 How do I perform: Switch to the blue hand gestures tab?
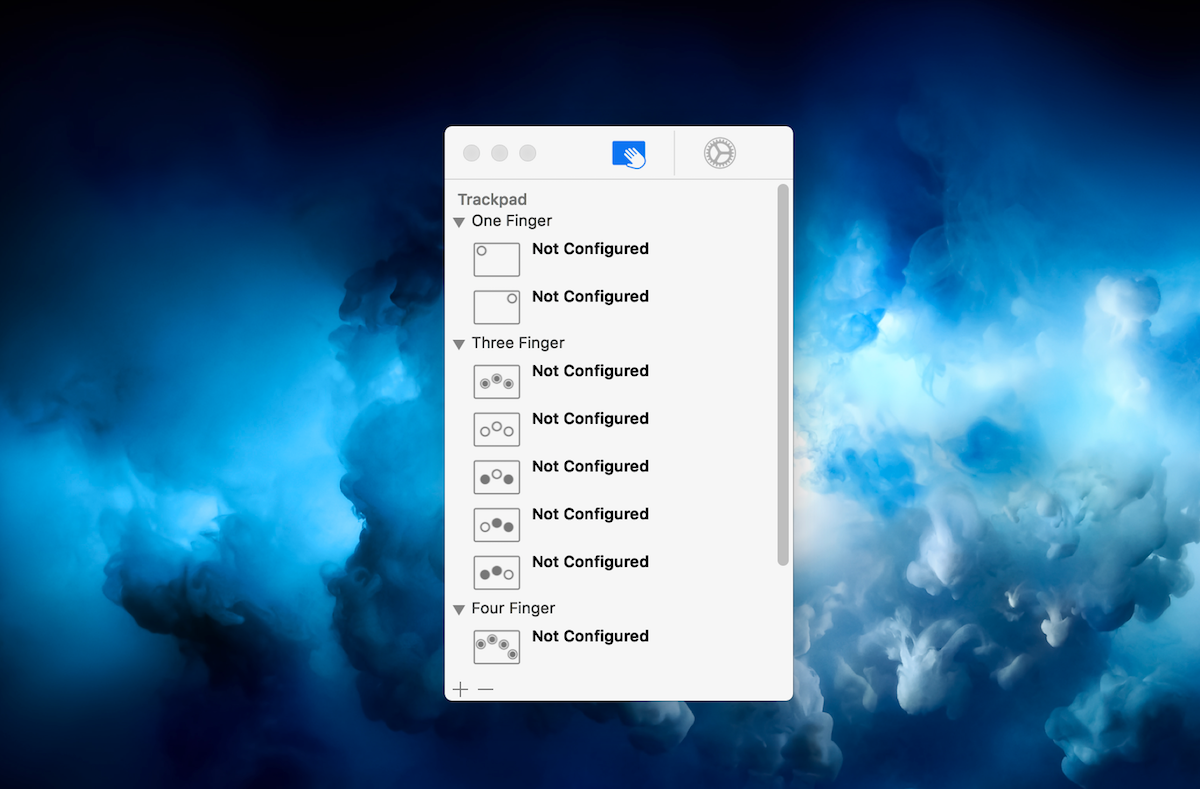629,154
